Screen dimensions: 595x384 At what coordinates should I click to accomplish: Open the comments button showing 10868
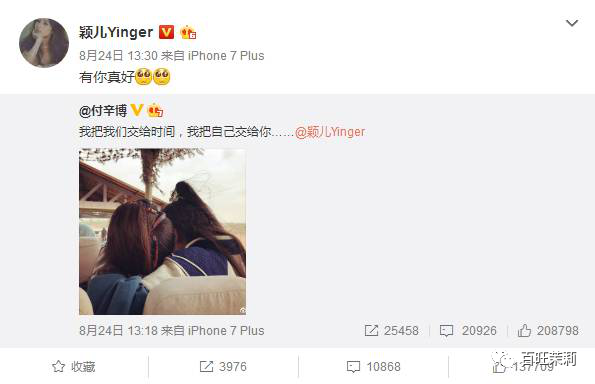click(x=373, y=367)
